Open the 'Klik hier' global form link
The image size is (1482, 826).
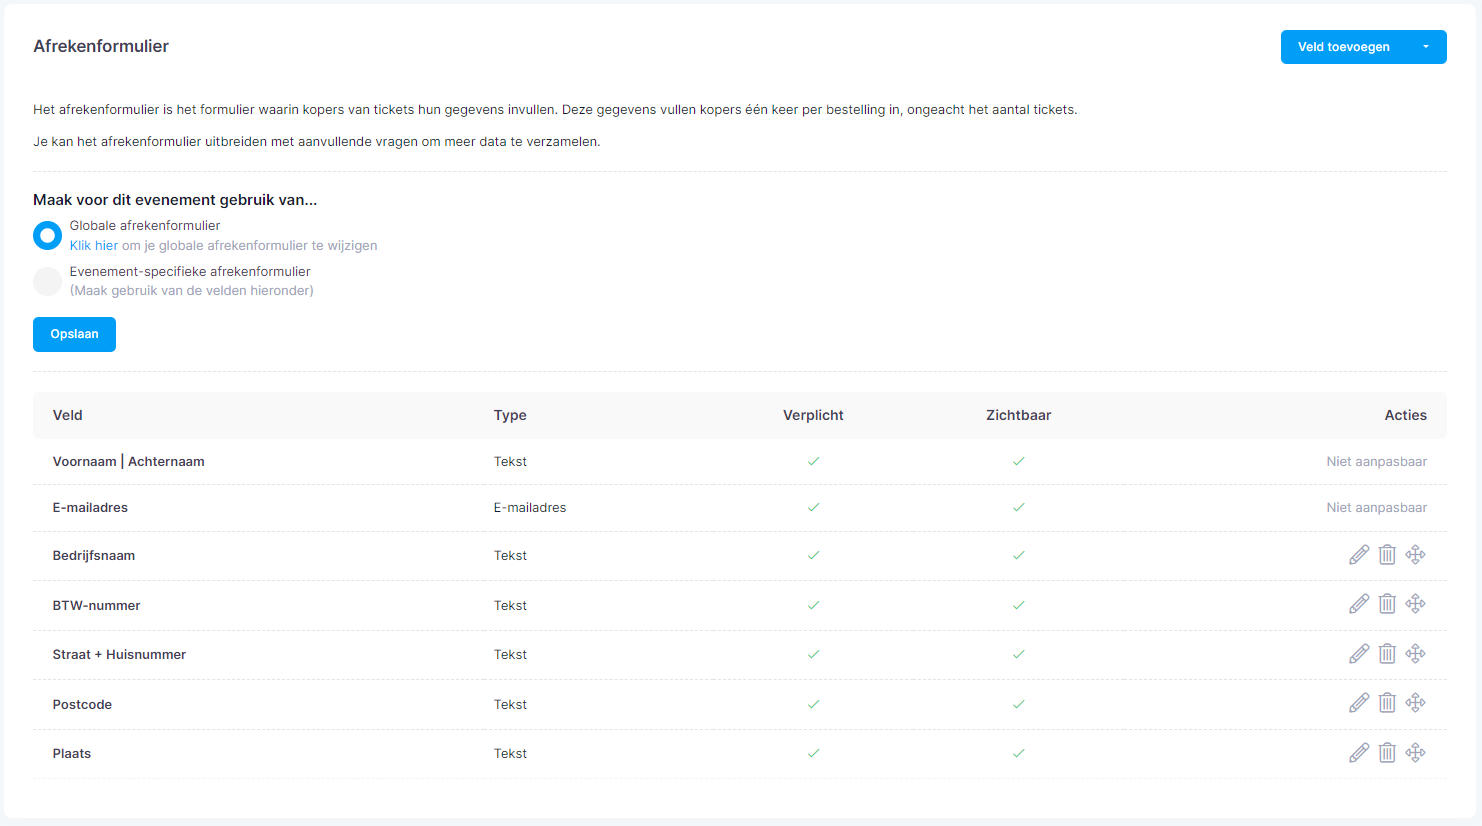coord(94,245)
